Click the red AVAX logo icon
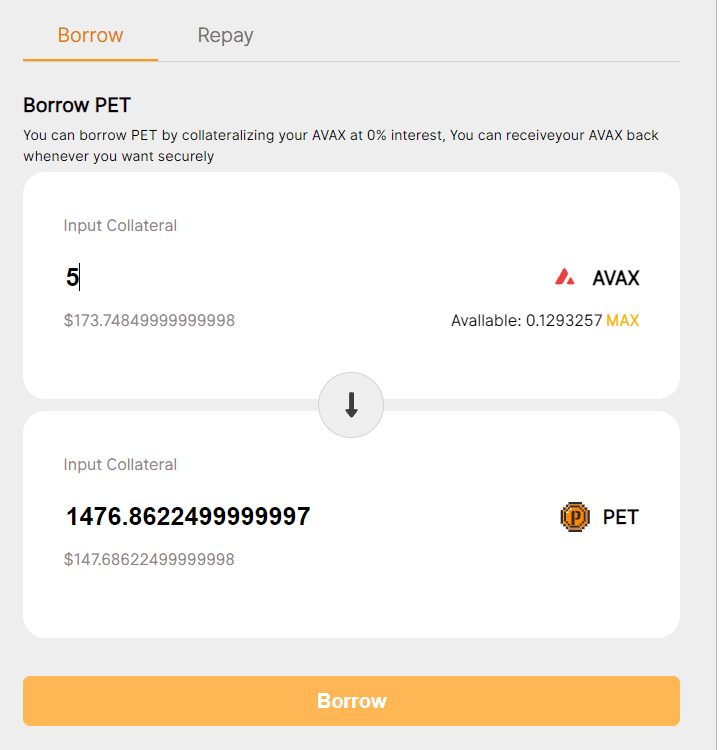723x750 pixels. click(x=565, y=277)
